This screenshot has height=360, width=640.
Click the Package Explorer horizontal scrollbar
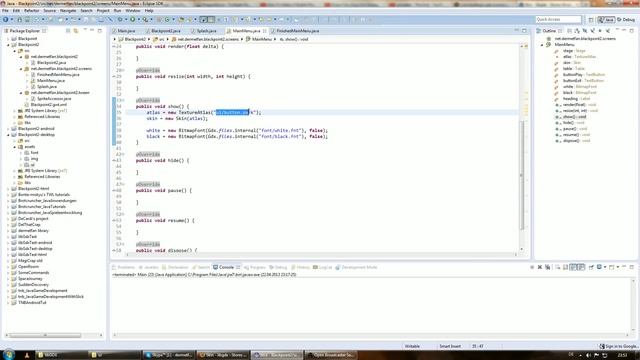(45, 336)
